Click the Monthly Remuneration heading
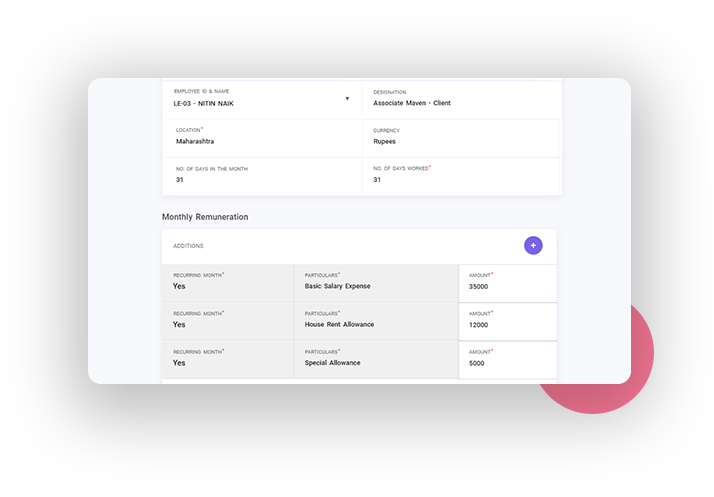Viewport: 714px width, 497px height. pyautogui.click(x=205, y=217)
